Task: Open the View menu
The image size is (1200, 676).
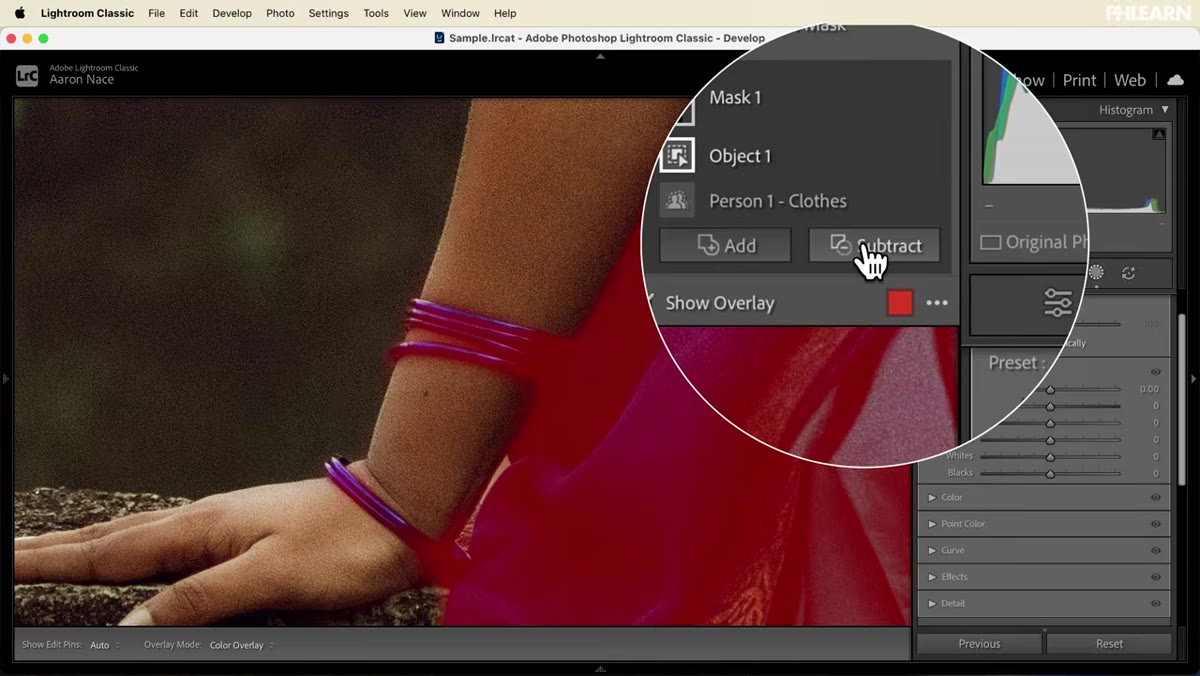Action: [x=415, y=13]
